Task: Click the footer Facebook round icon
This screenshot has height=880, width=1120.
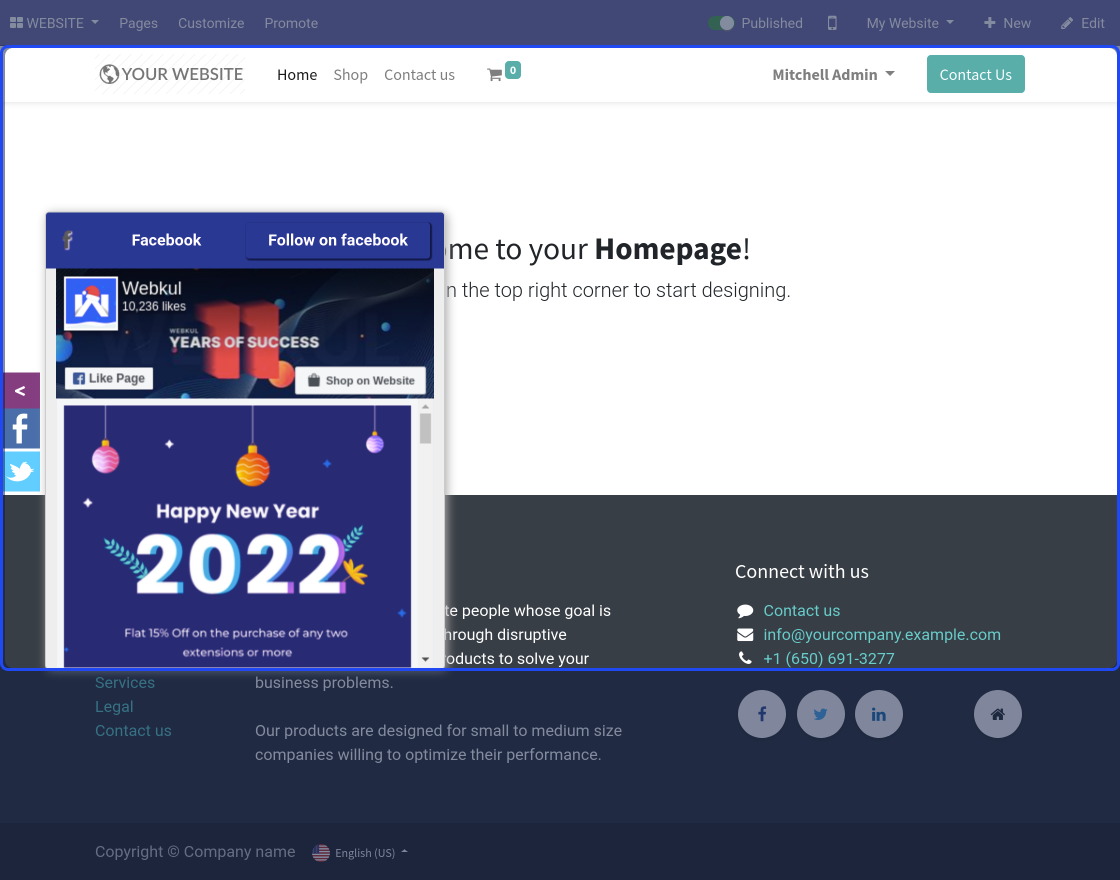Action: point(761,714)
